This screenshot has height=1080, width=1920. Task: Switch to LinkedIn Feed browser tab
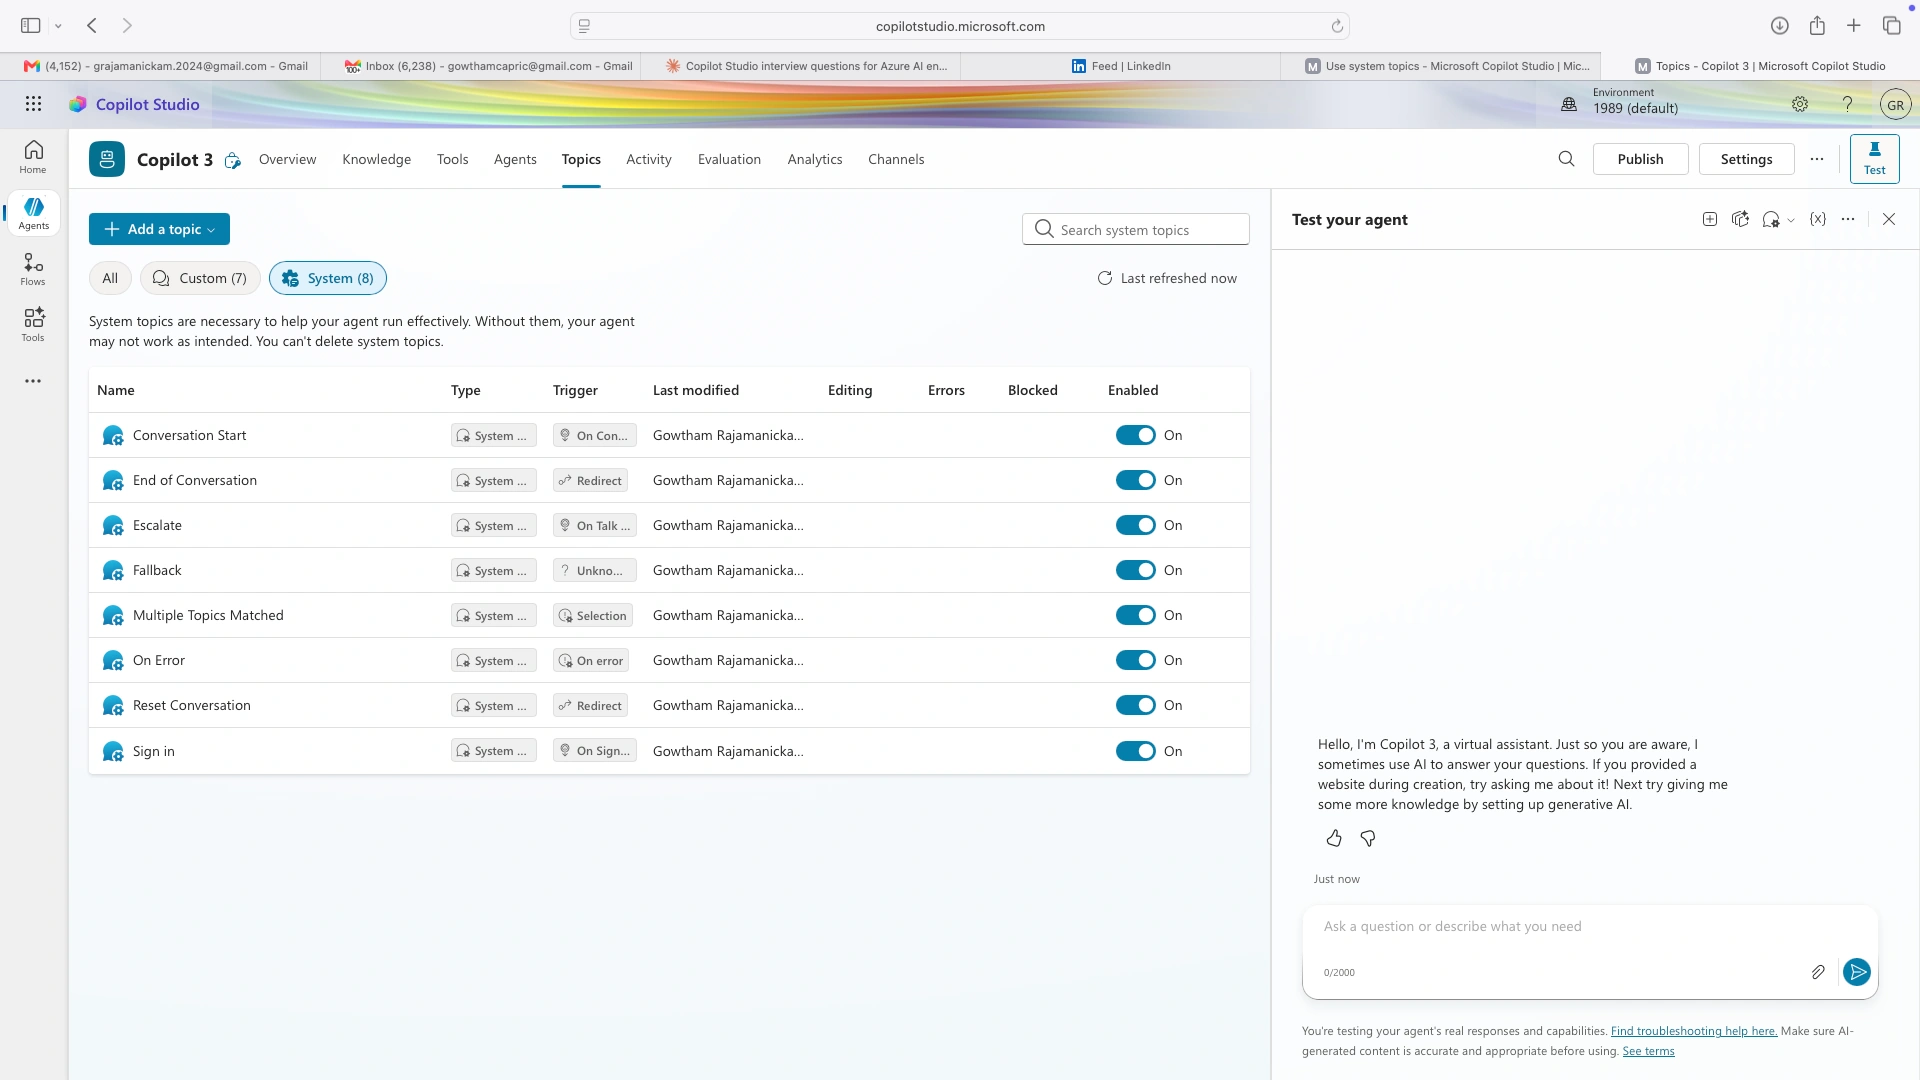(1120, 66)
